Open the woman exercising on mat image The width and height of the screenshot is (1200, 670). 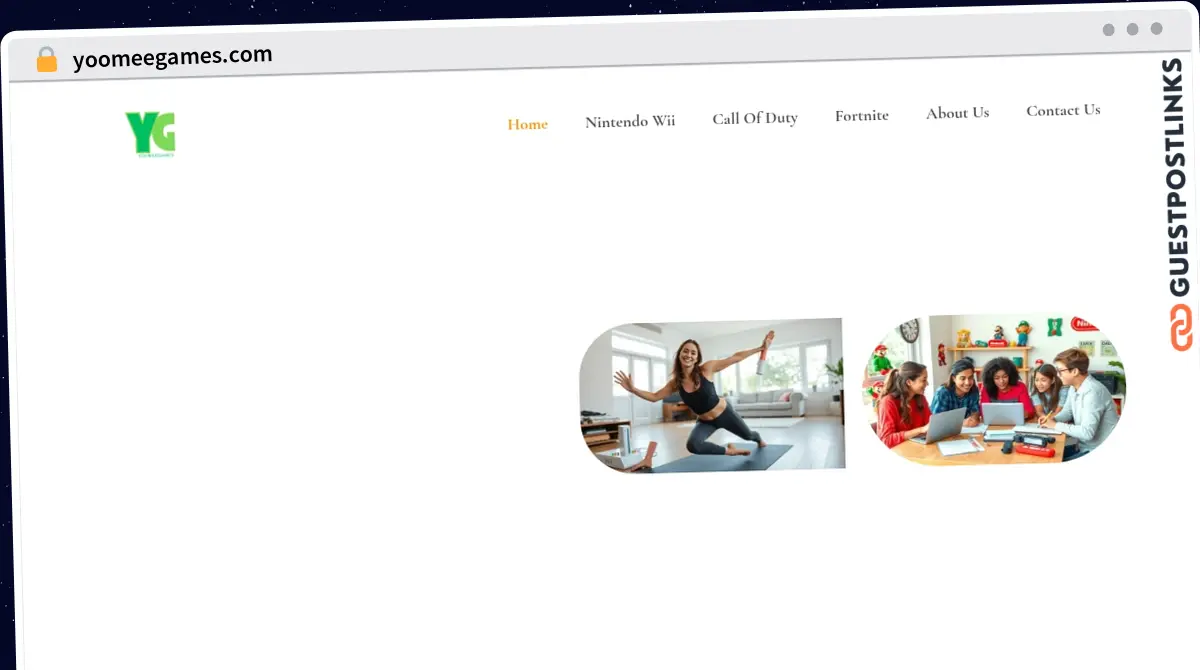coord(712,395)
